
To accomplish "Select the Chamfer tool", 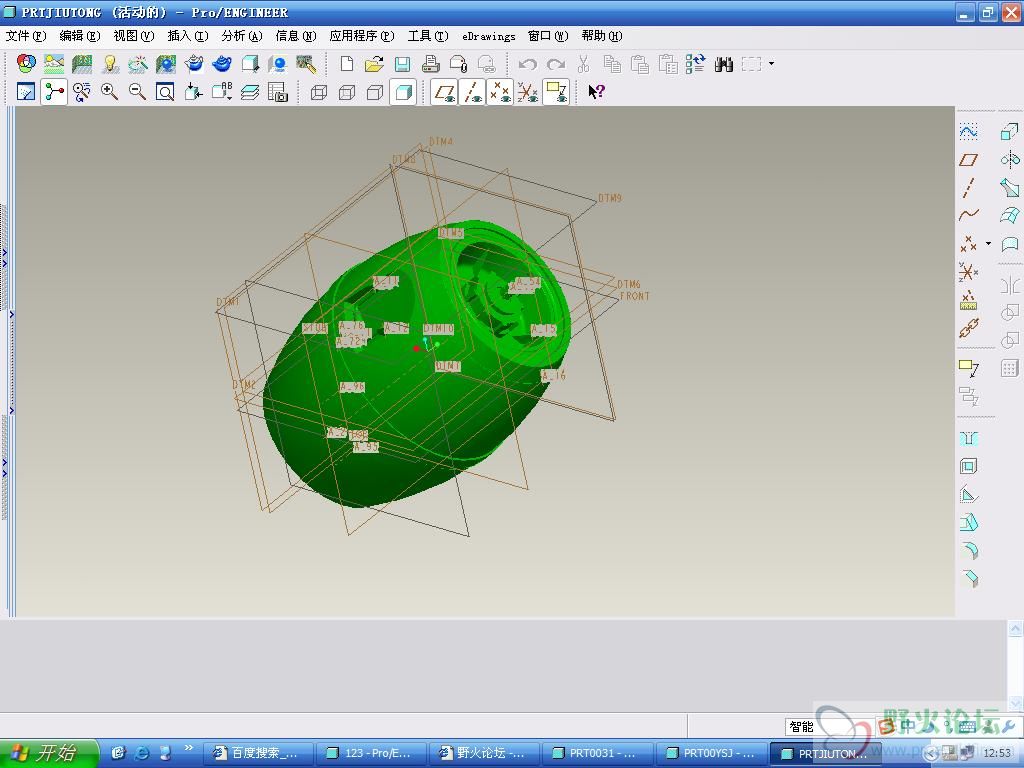I will (x=968, y=579).
